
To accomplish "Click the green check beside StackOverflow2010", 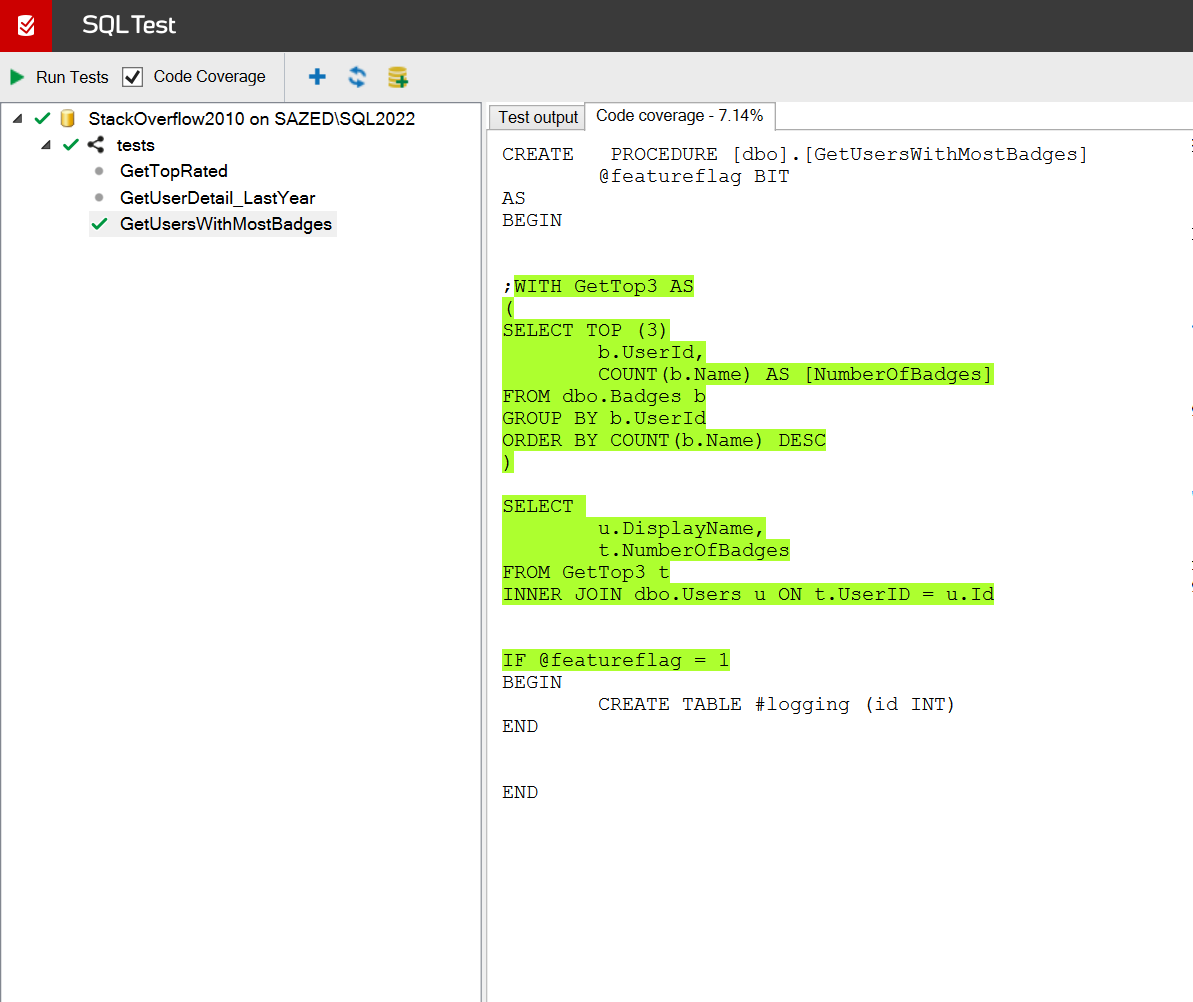I will click(x=43, y=118).
